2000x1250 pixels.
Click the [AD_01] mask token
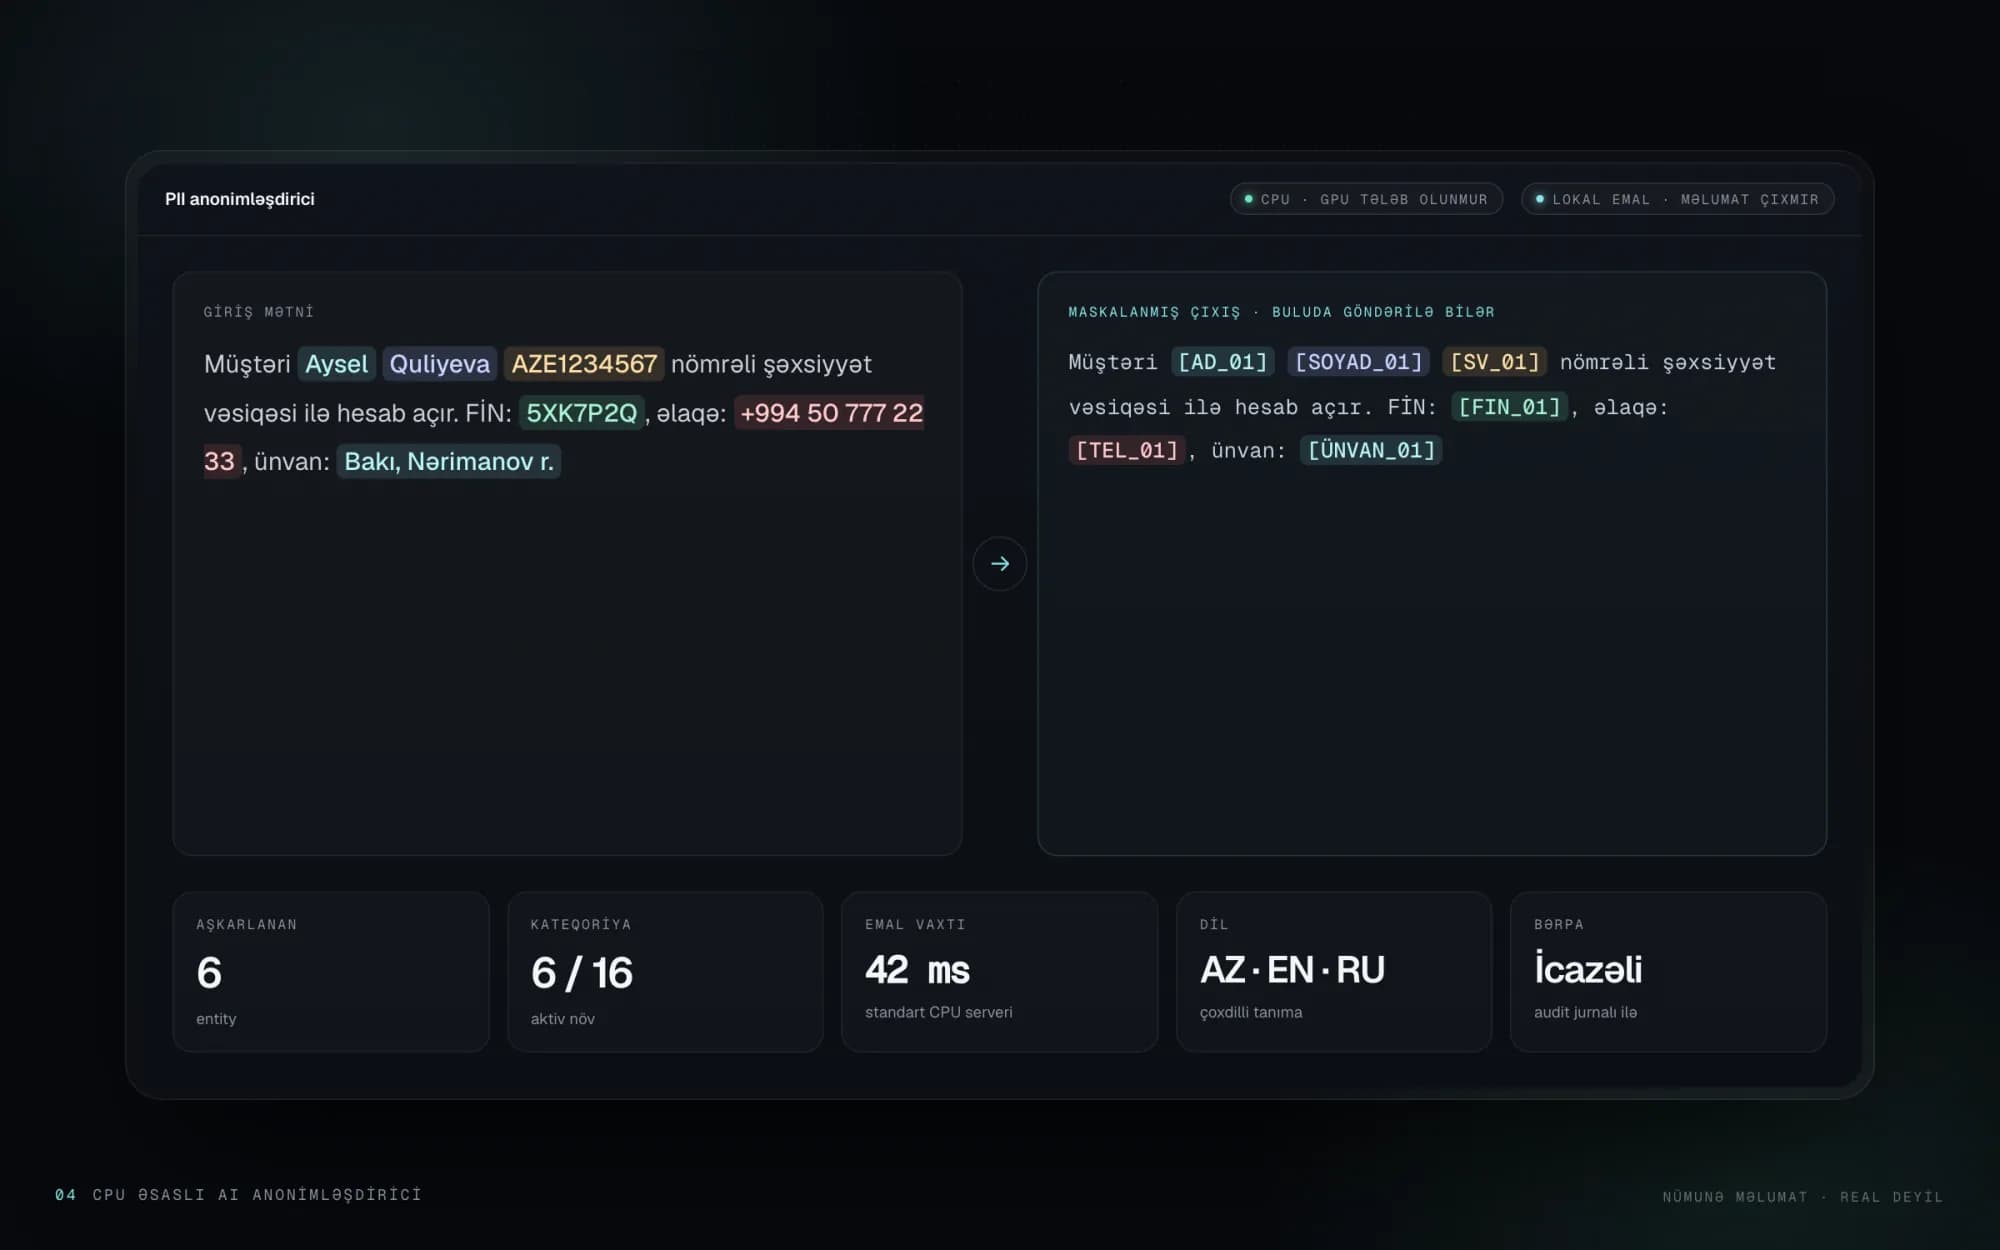point(1222,362)
